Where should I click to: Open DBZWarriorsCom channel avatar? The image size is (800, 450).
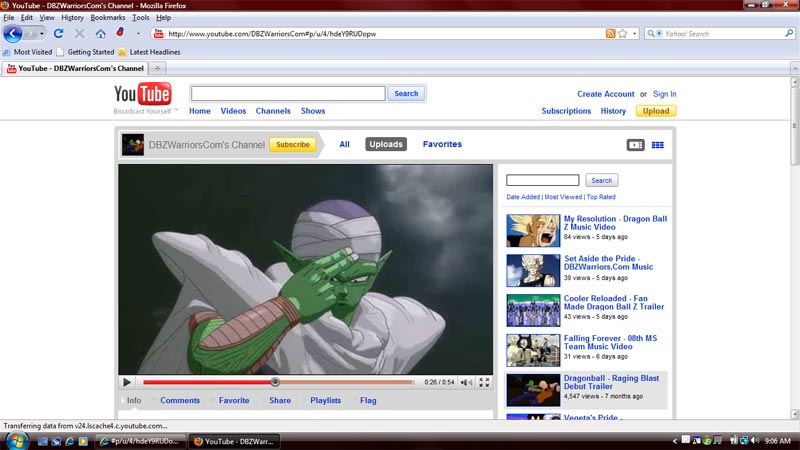pos(133,145)
